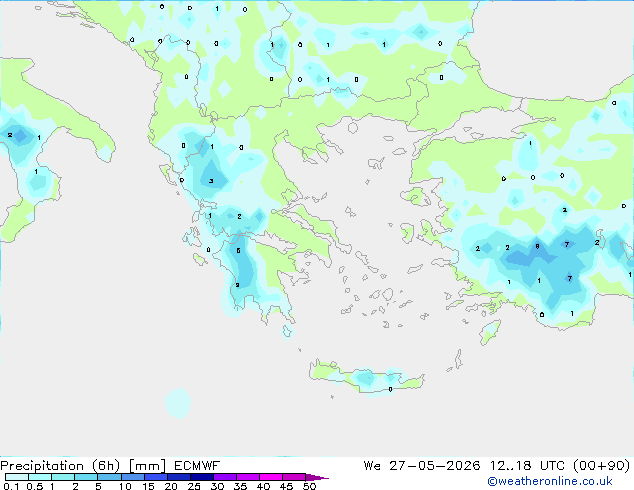634x490 pixels.
Task: Click the '10' legend scale label
Action: 125,486
